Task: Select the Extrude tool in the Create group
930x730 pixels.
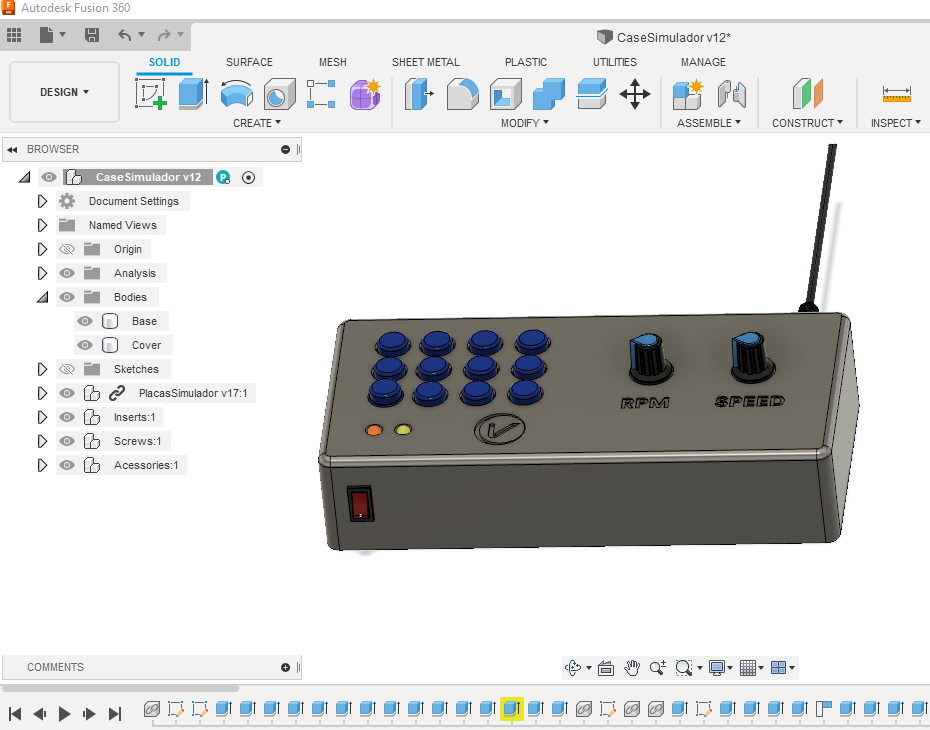Action: [193, 94]
